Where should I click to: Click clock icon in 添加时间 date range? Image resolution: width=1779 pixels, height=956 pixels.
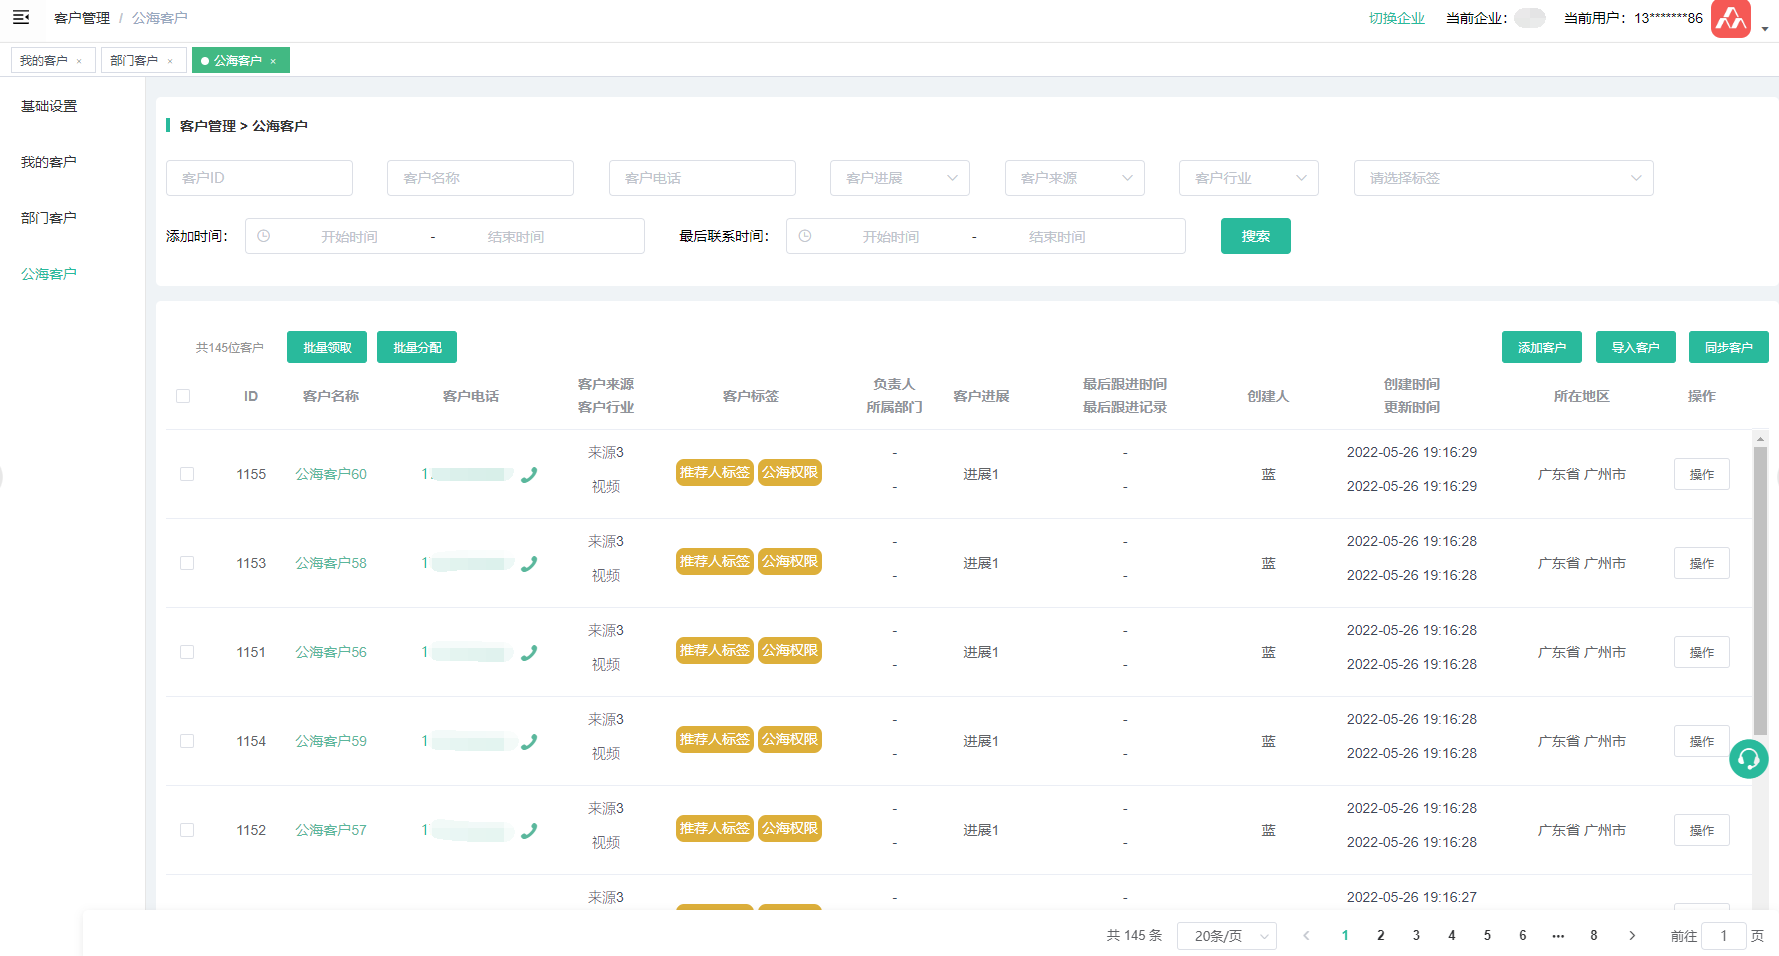tap(264, 236)
